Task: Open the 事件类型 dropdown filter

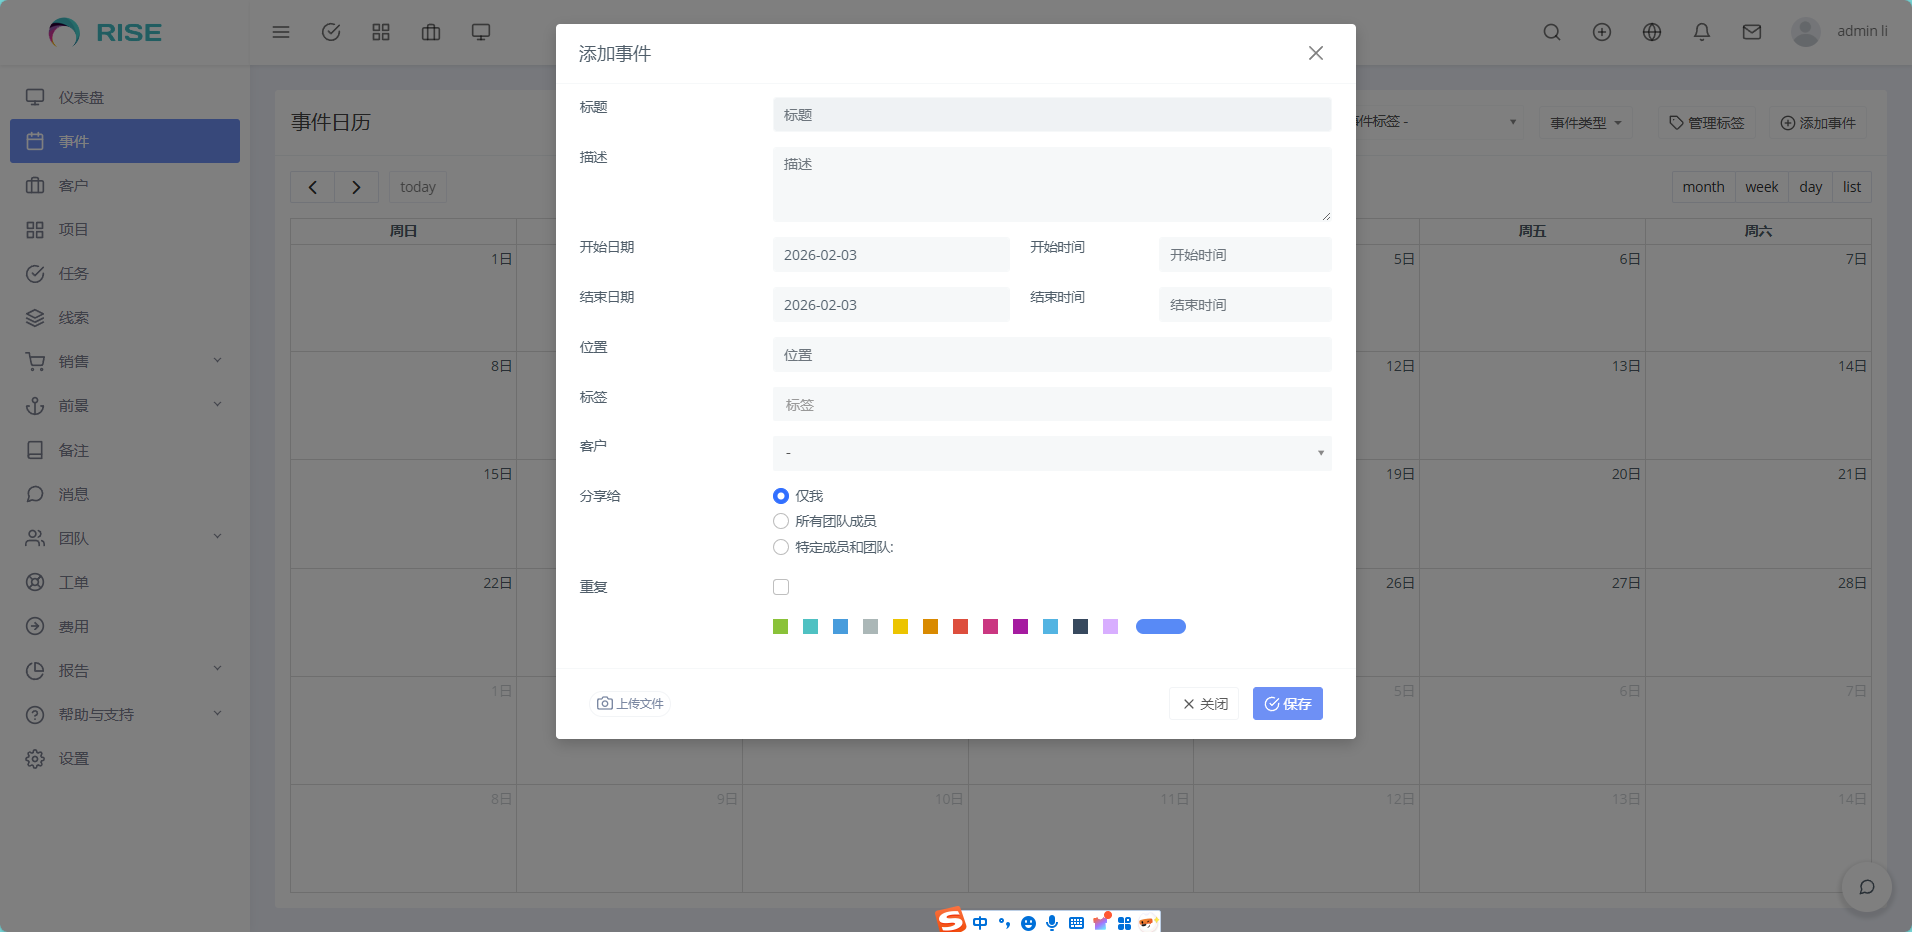Action: click(x=1585, y=123)
